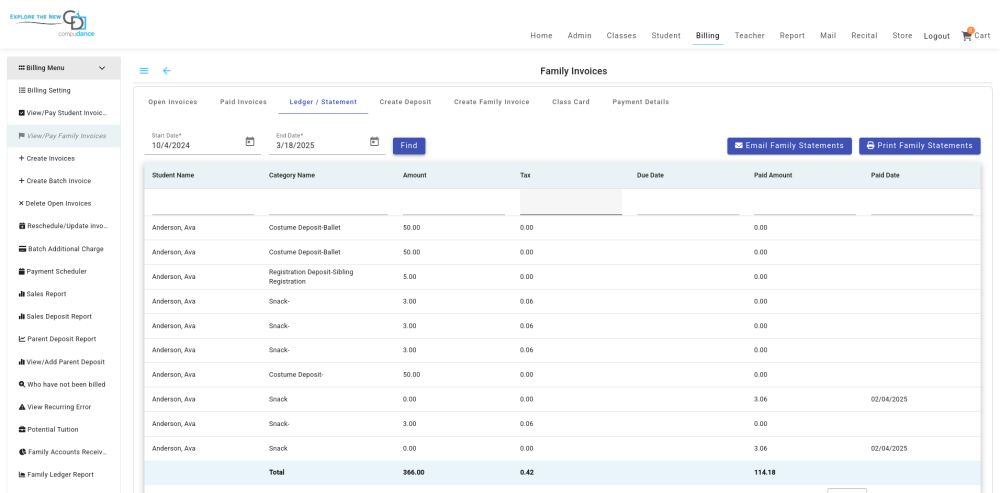Open Classes in top navigation
Image resolution: width=1000 pixels, height=493 pixels.
point(621,36)
